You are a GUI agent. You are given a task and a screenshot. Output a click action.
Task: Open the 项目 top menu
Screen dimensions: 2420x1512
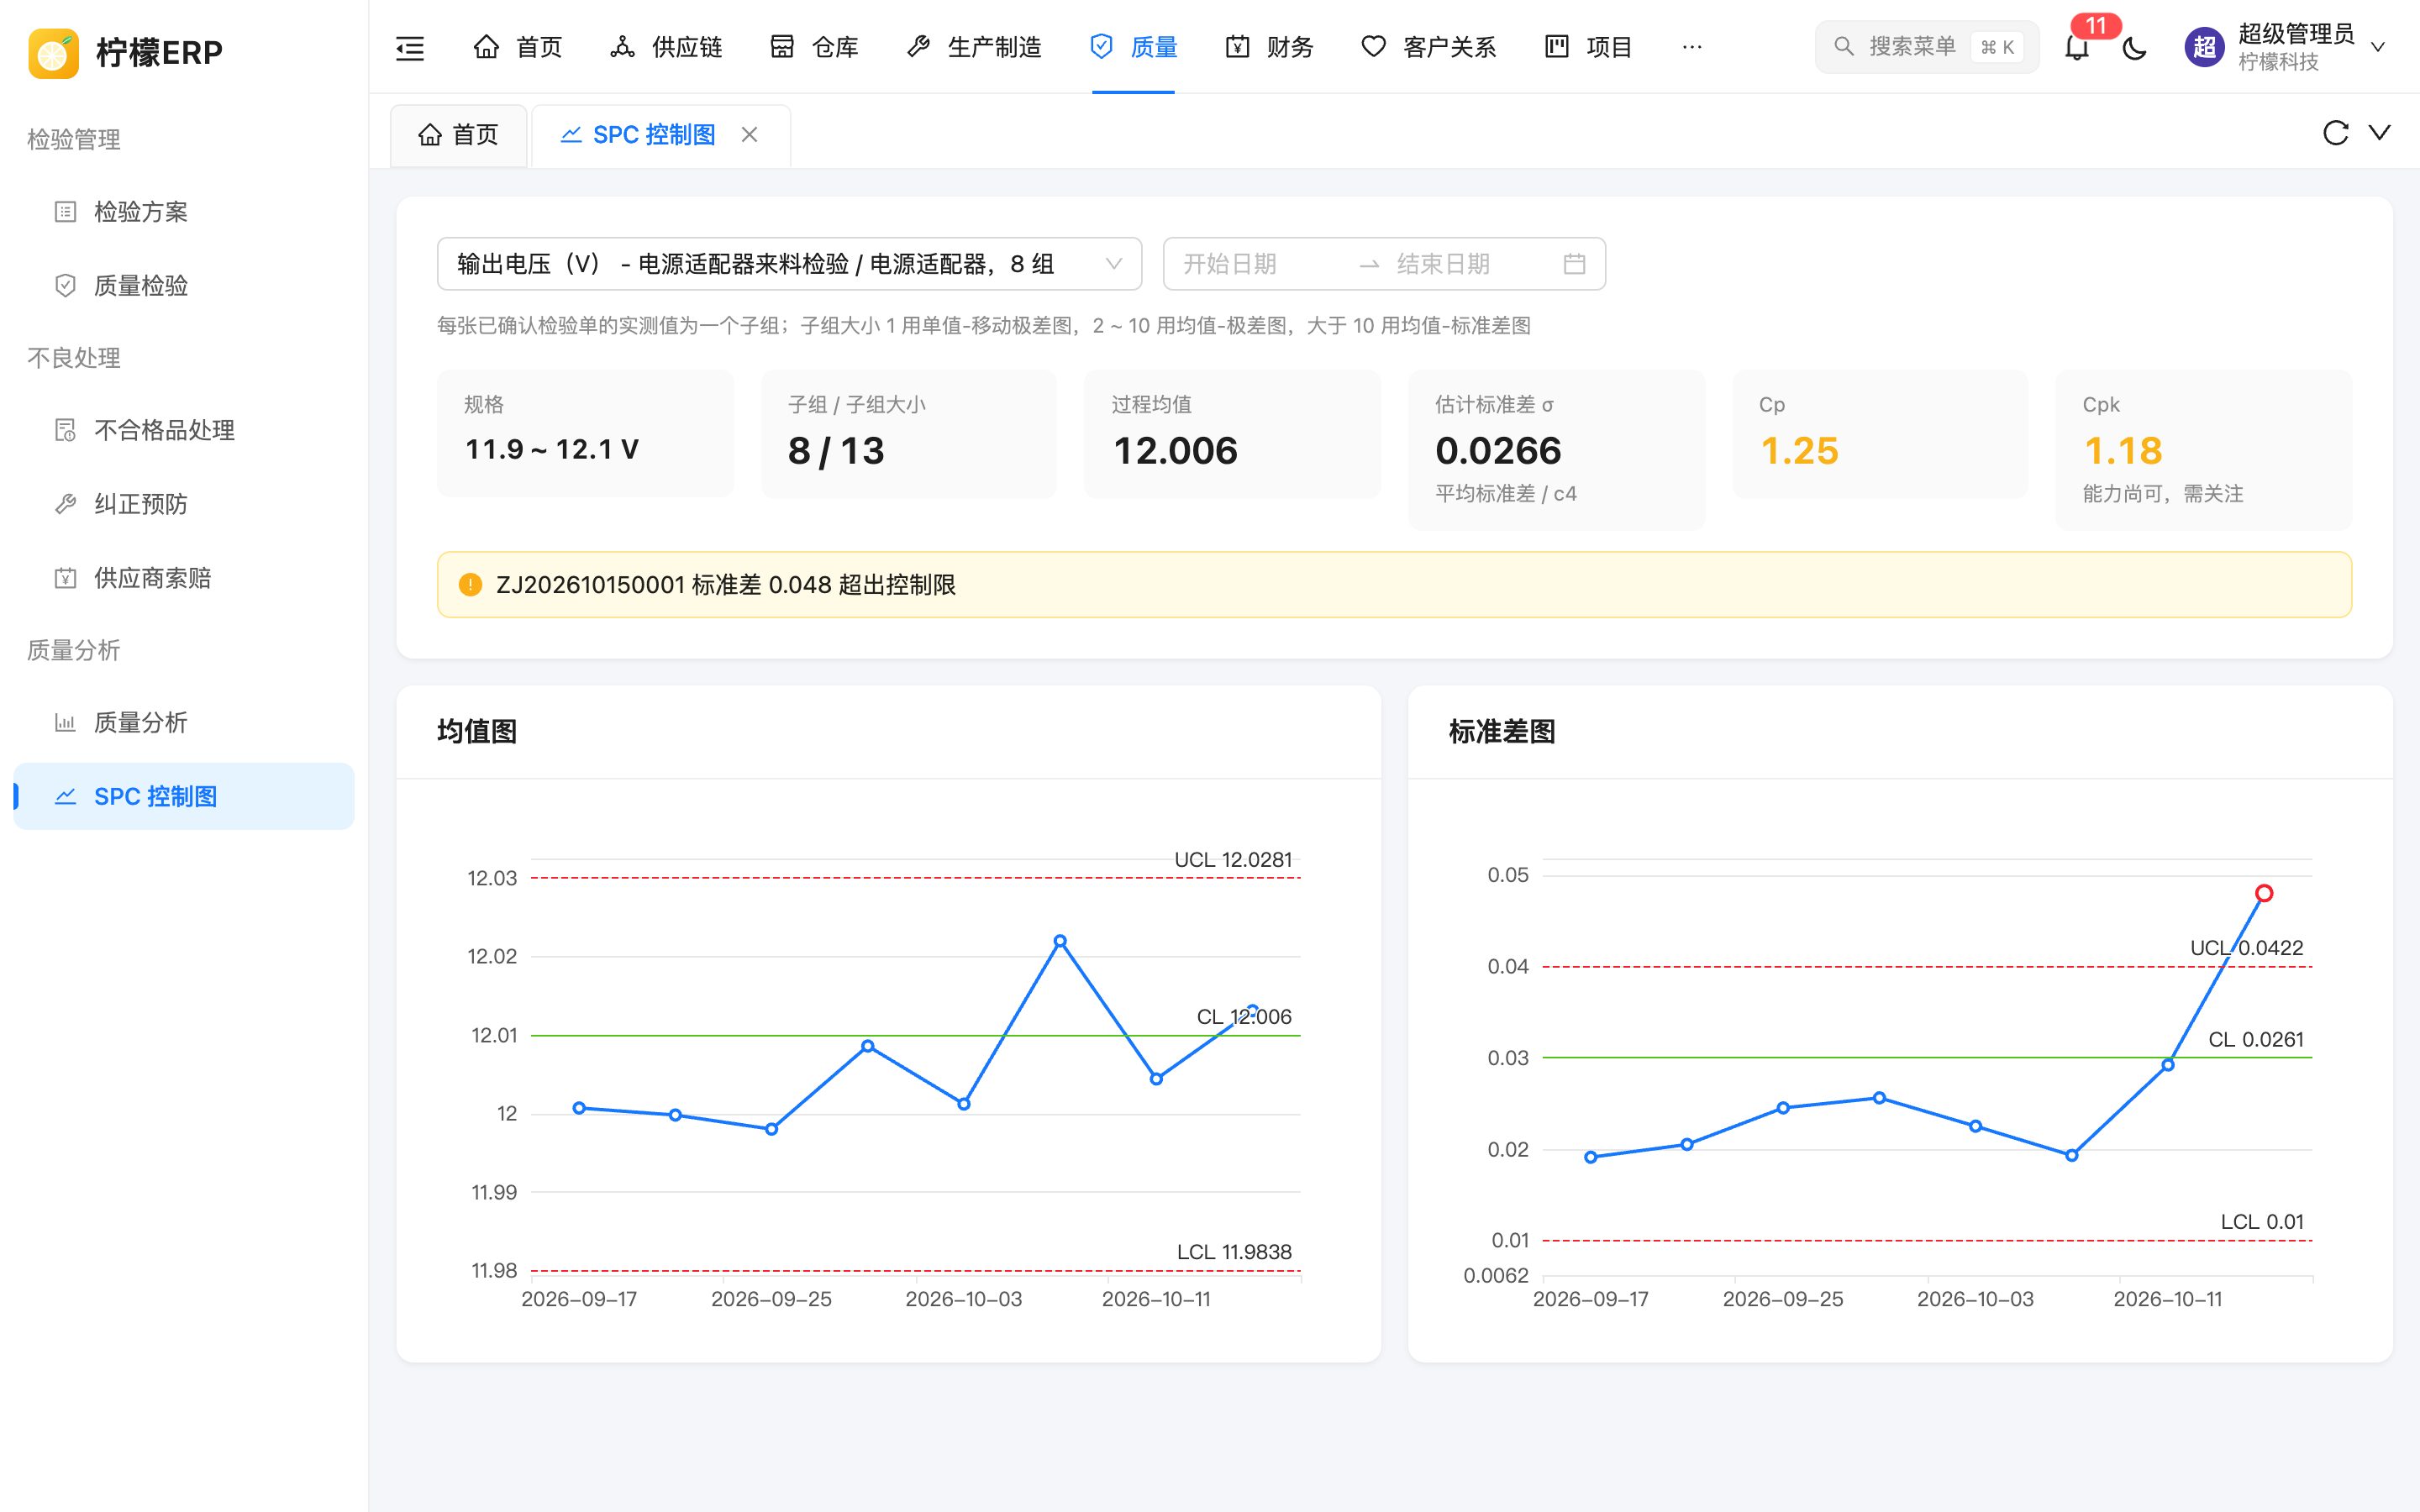1588,47
